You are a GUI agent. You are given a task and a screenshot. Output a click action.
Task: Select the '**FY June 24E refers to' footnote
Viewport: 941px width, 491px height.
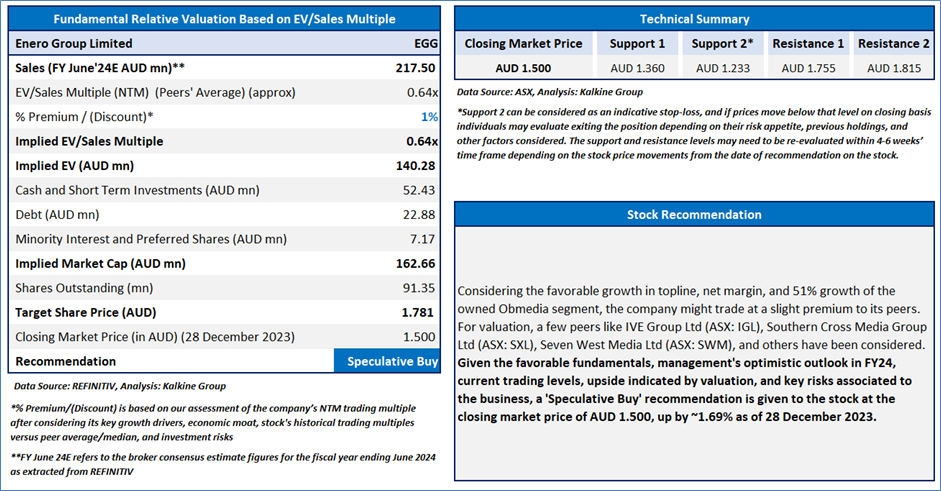point(223,465)
